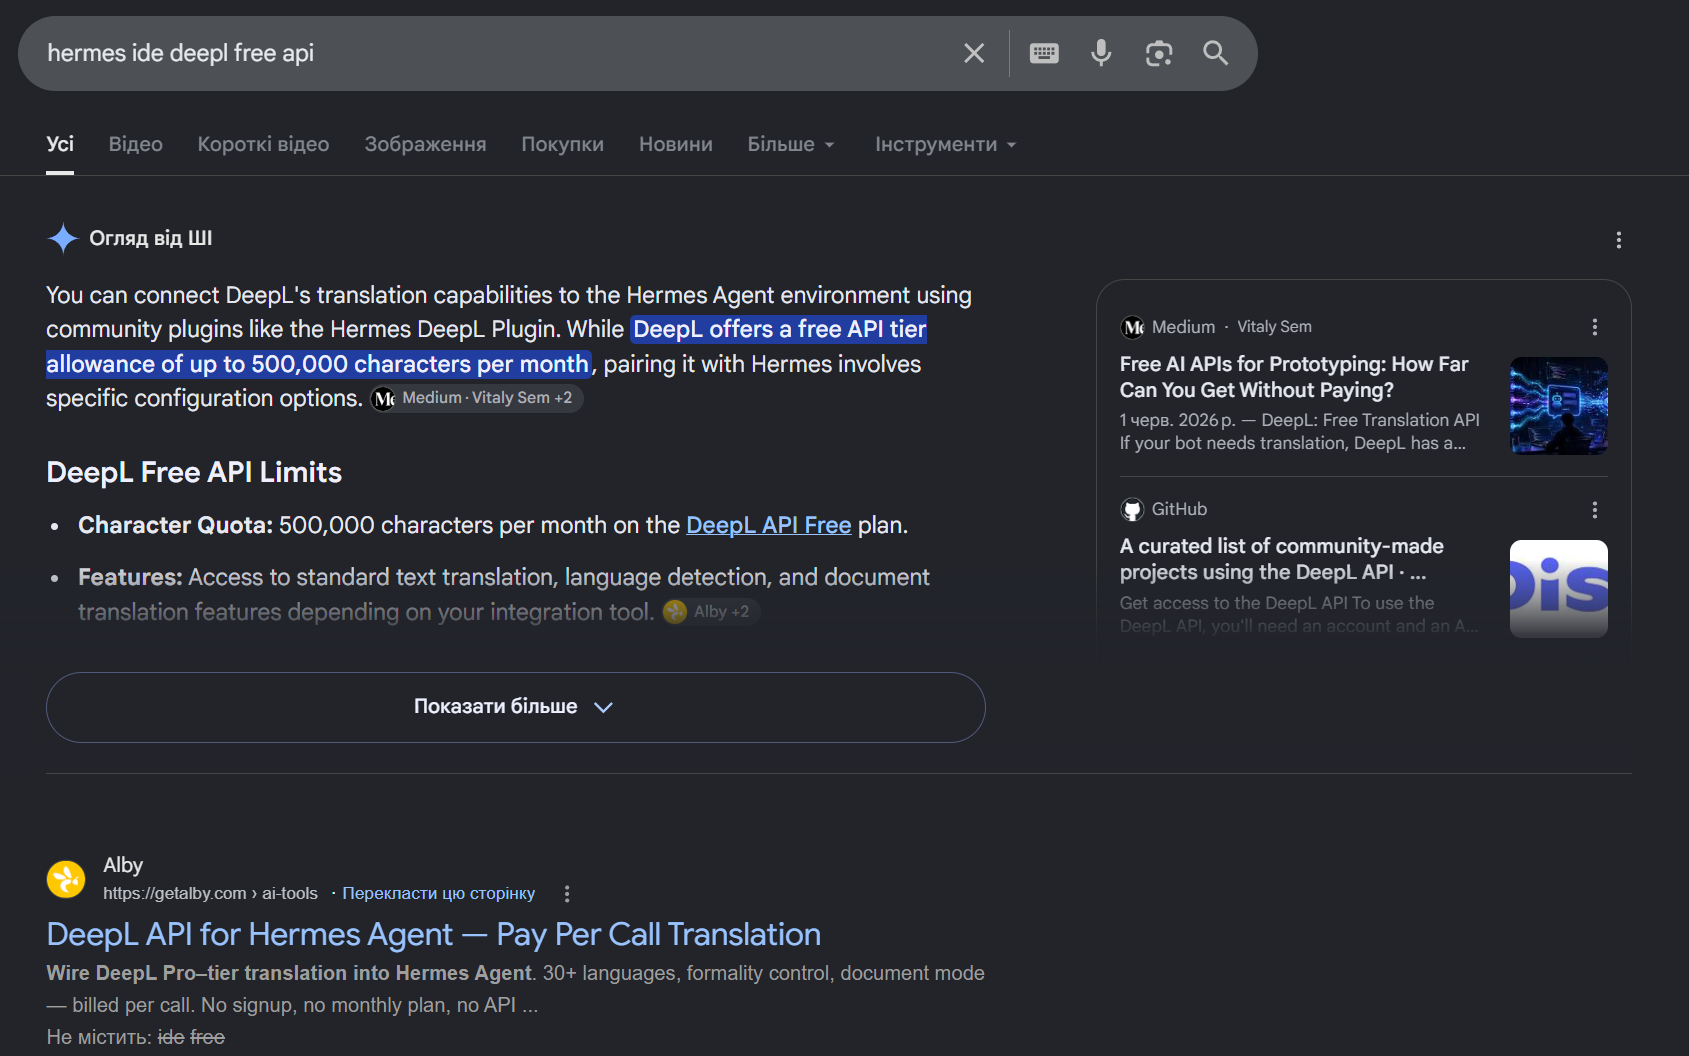Follow the 'DeepL API Free' link

point(769,525)
